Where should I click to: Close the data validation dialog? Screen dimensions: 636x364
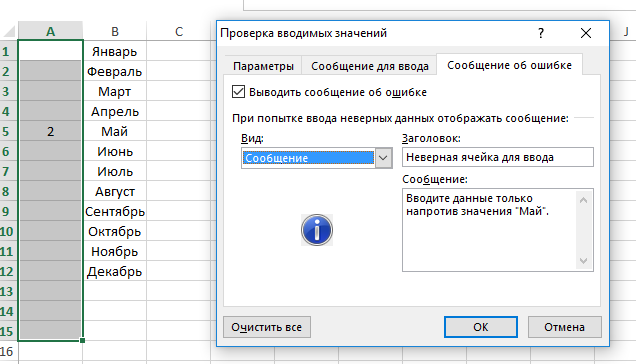pos(586,33)
